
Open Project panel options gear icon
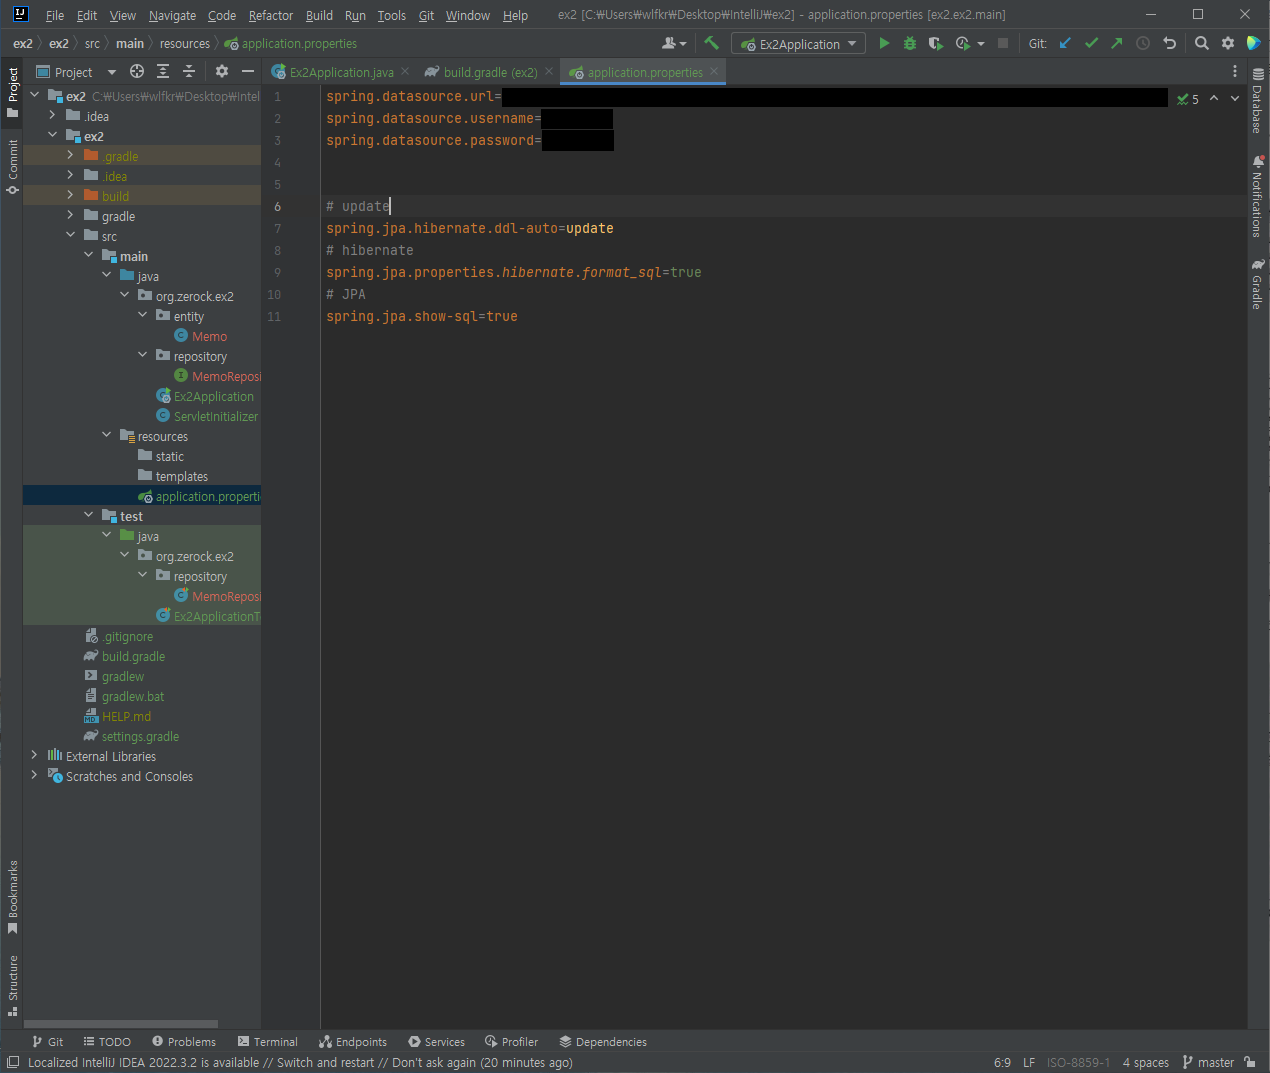coord(222,71)
